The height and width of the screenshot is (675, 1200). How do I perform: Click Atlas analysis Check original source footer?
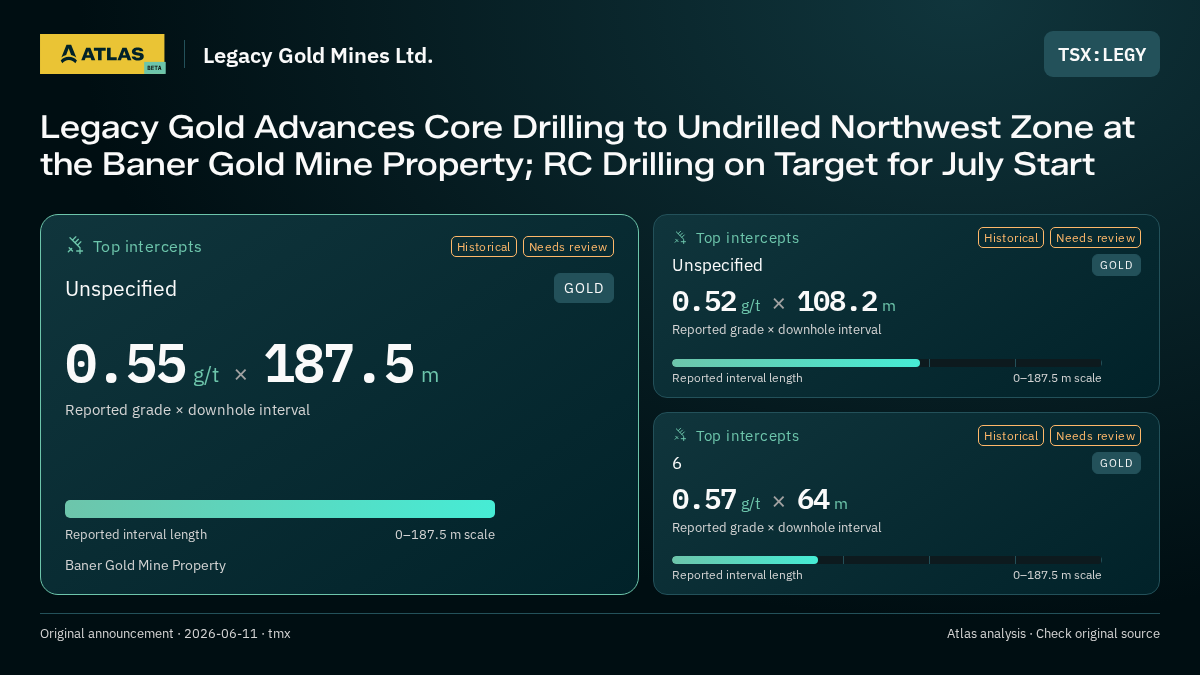tap(1053, 634)
